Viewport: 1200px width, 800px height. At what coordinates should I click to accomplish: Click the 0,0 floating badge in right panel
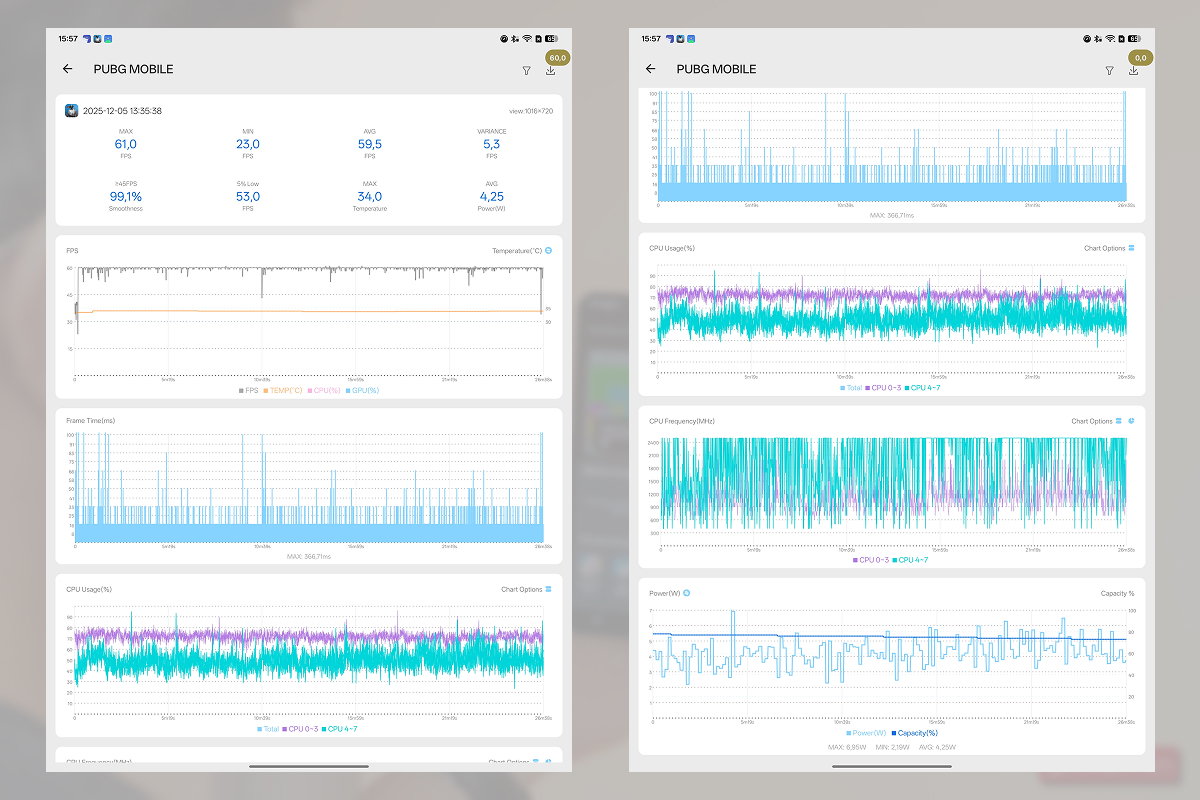coord(1140,58)
